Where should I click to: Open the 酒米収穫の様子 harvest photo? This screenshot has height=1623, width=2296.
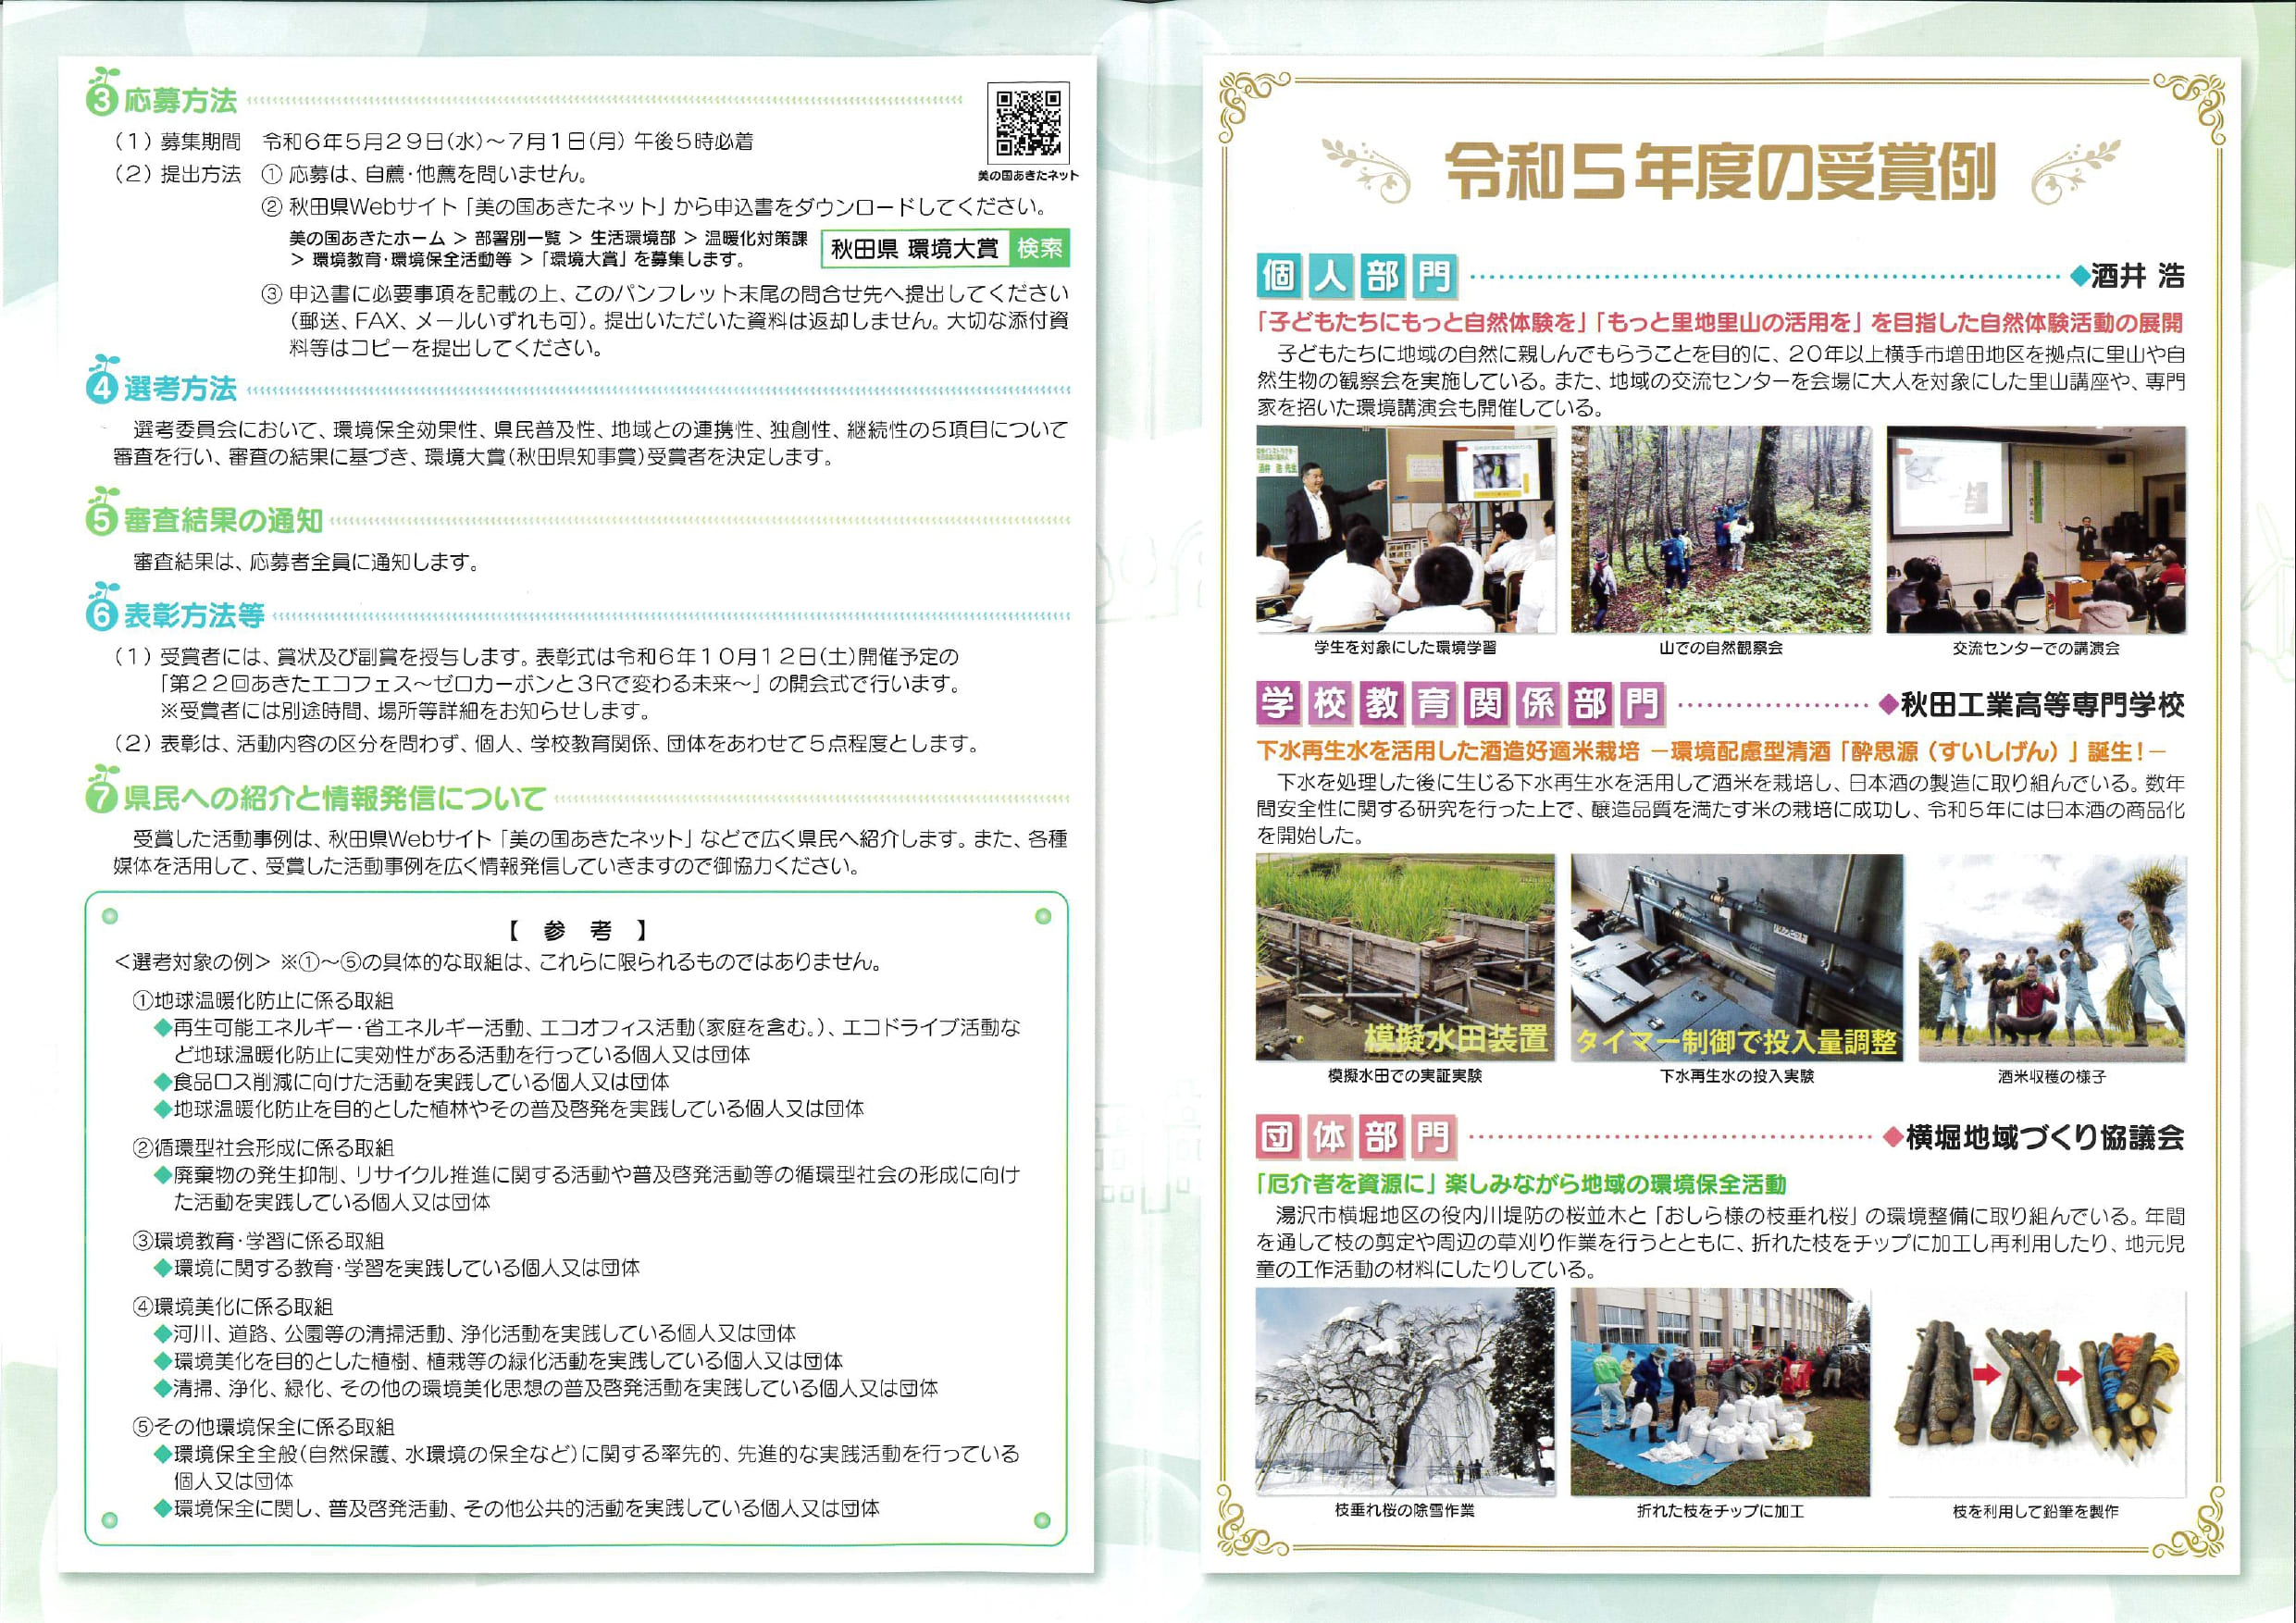click(x=2051, y=957)
